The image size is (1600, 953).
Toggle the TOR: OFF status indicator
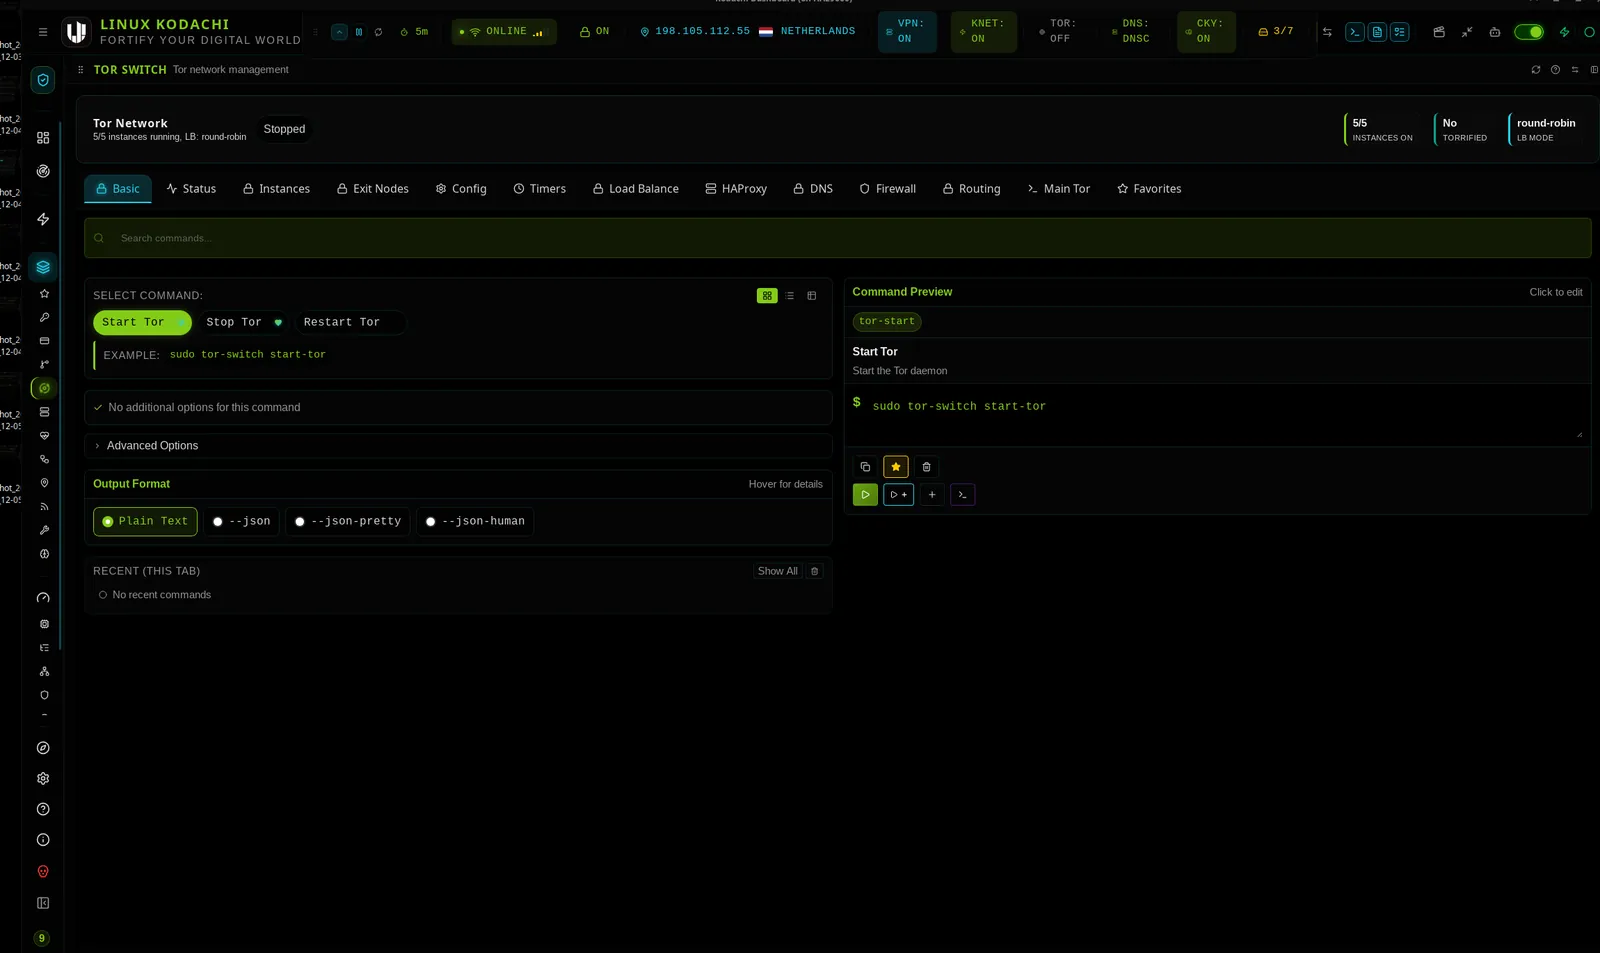click(x=1058, y=32)
